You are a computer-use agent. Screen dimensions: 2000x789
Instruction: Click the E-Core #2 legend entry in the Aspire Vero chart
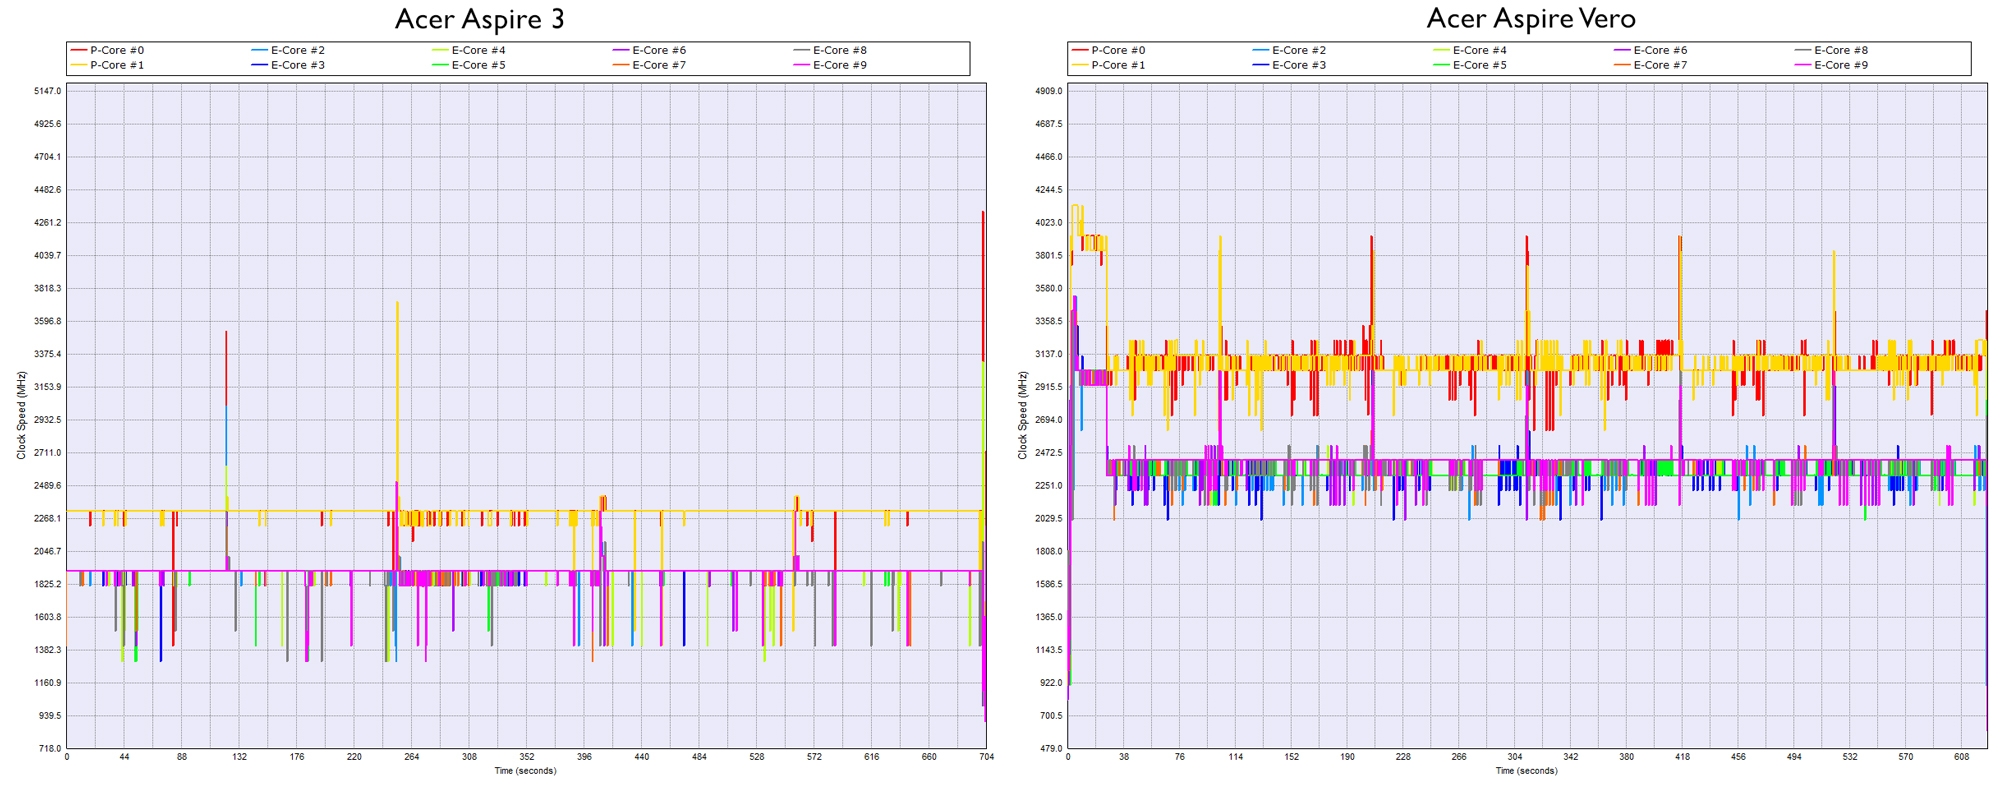click(x=1289, y=50)
